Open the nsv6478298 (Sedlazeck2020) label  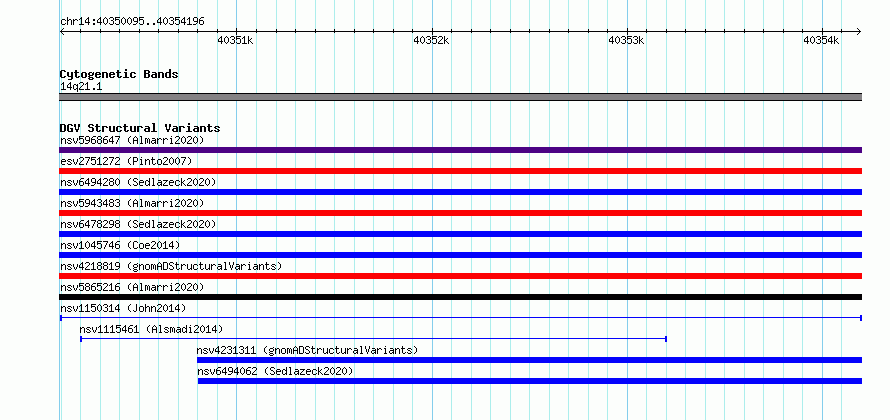138,224
